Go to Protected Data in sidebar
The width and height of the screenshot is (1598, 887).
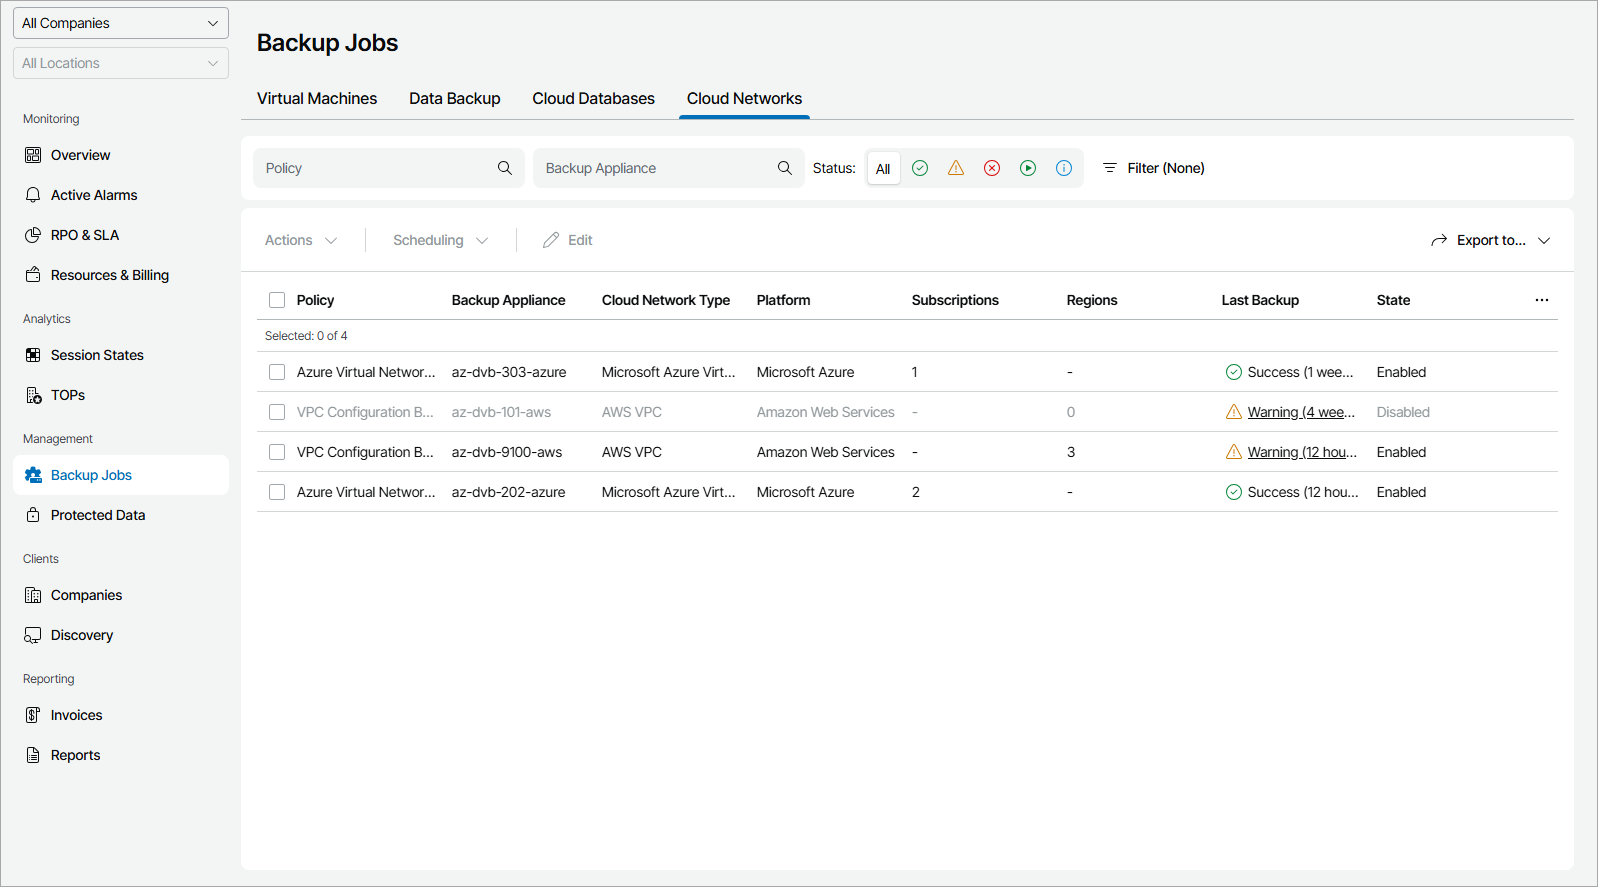click(98, 515)
